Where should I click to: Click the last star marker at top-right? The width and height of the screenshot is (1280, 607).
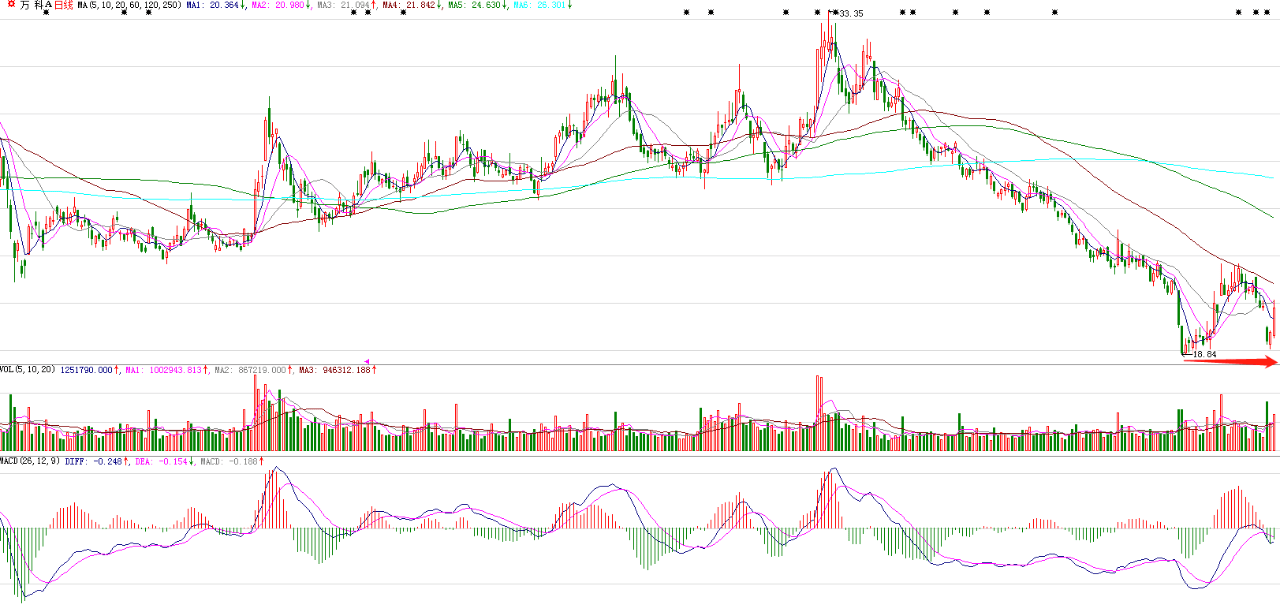[1270, 12]
